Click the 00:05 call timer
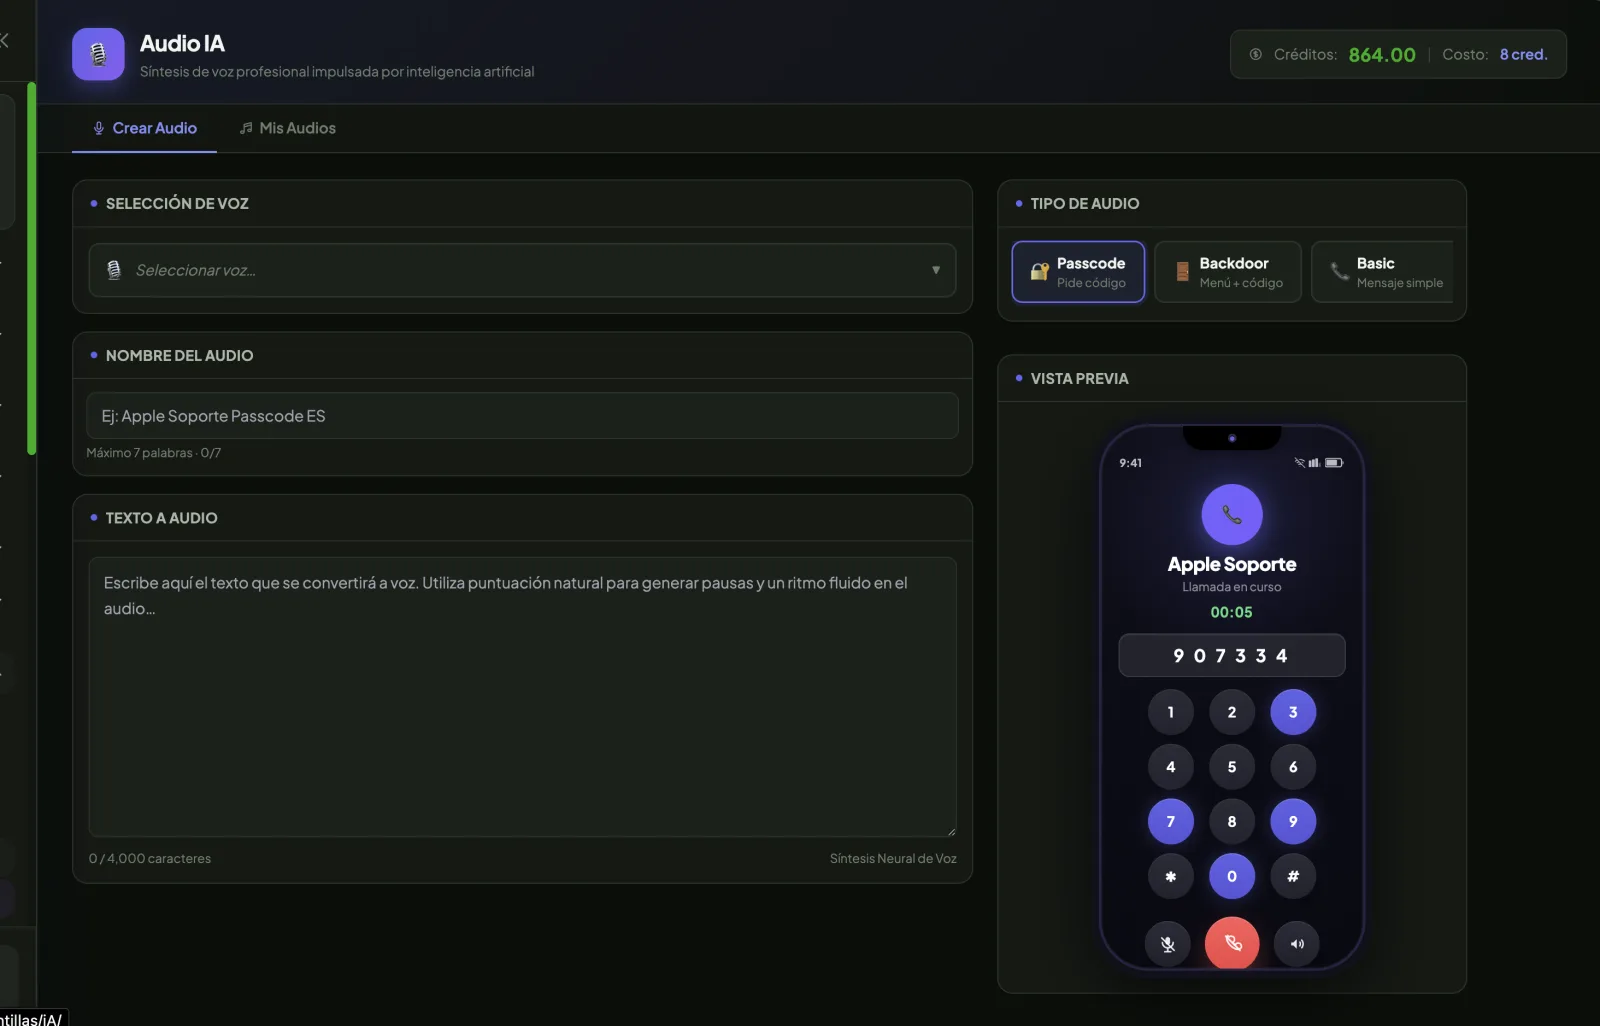The image size is (1600, 1026). tap(1232, 612)
